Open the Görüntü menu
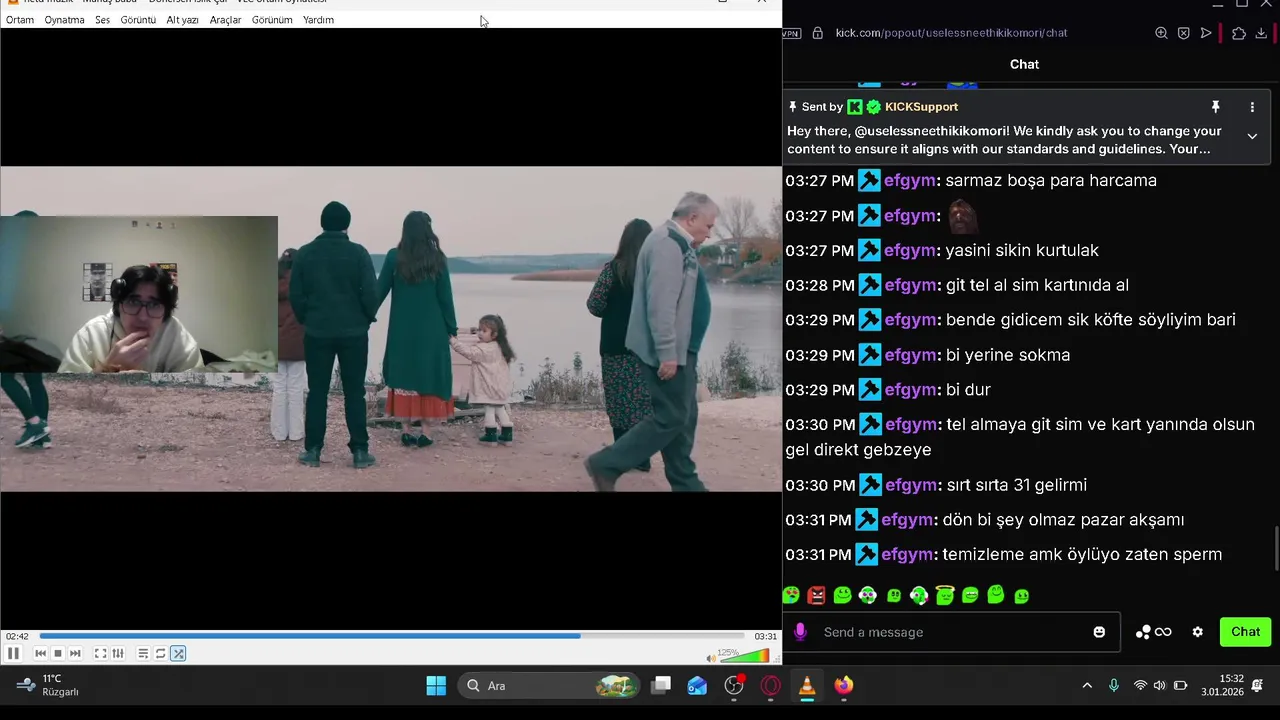The width and height of the screenshot is (1280, 720). pos(138,20)
